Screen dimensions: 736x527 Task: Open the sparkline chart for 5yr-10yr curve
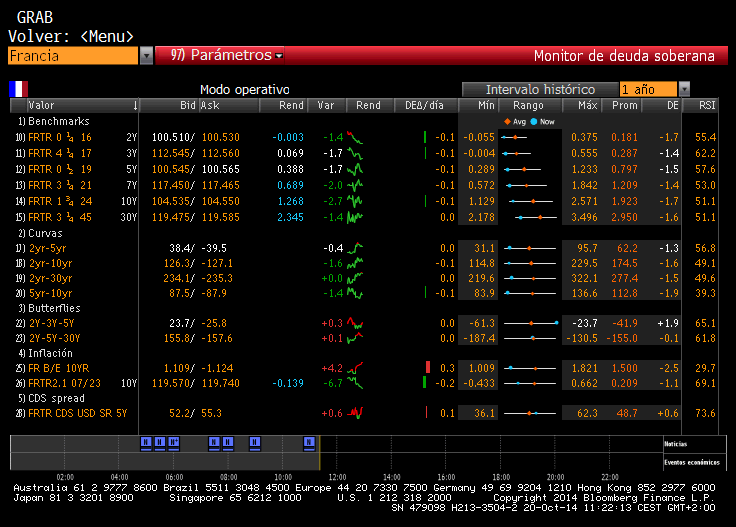(355, 293)
